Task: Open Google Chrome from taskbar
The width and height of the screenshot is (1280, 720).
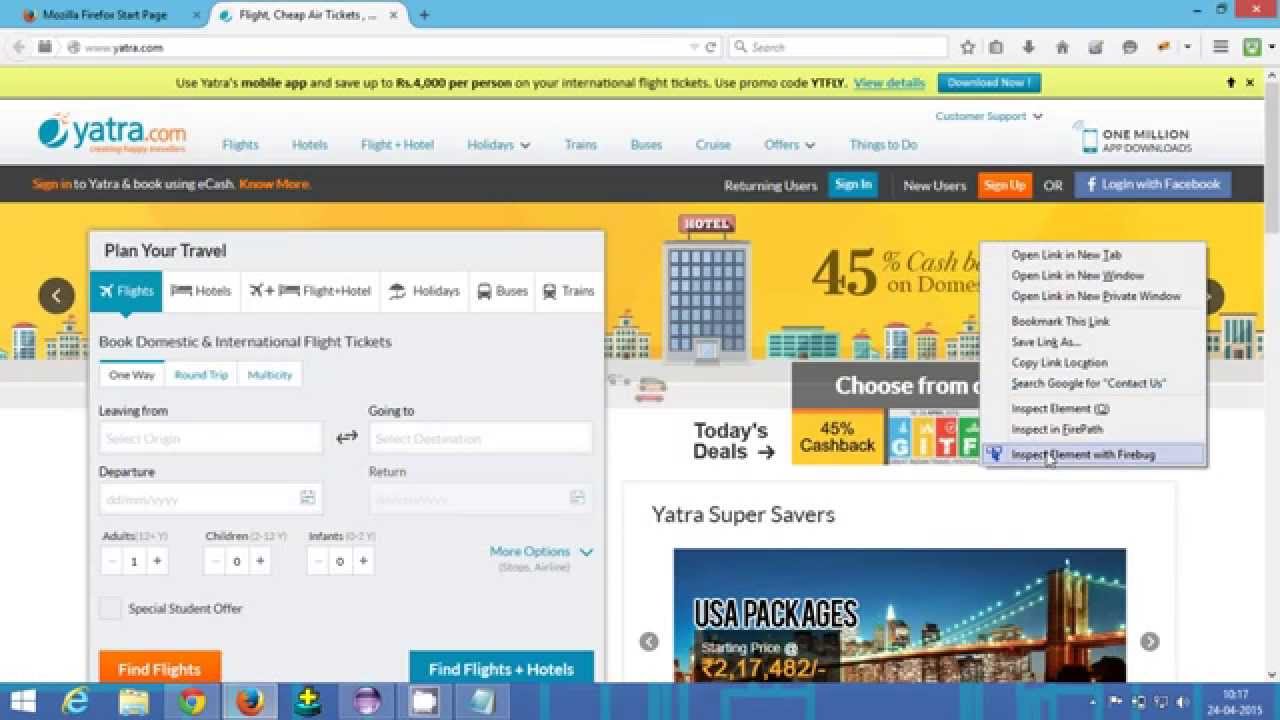Action: [192, 701]
